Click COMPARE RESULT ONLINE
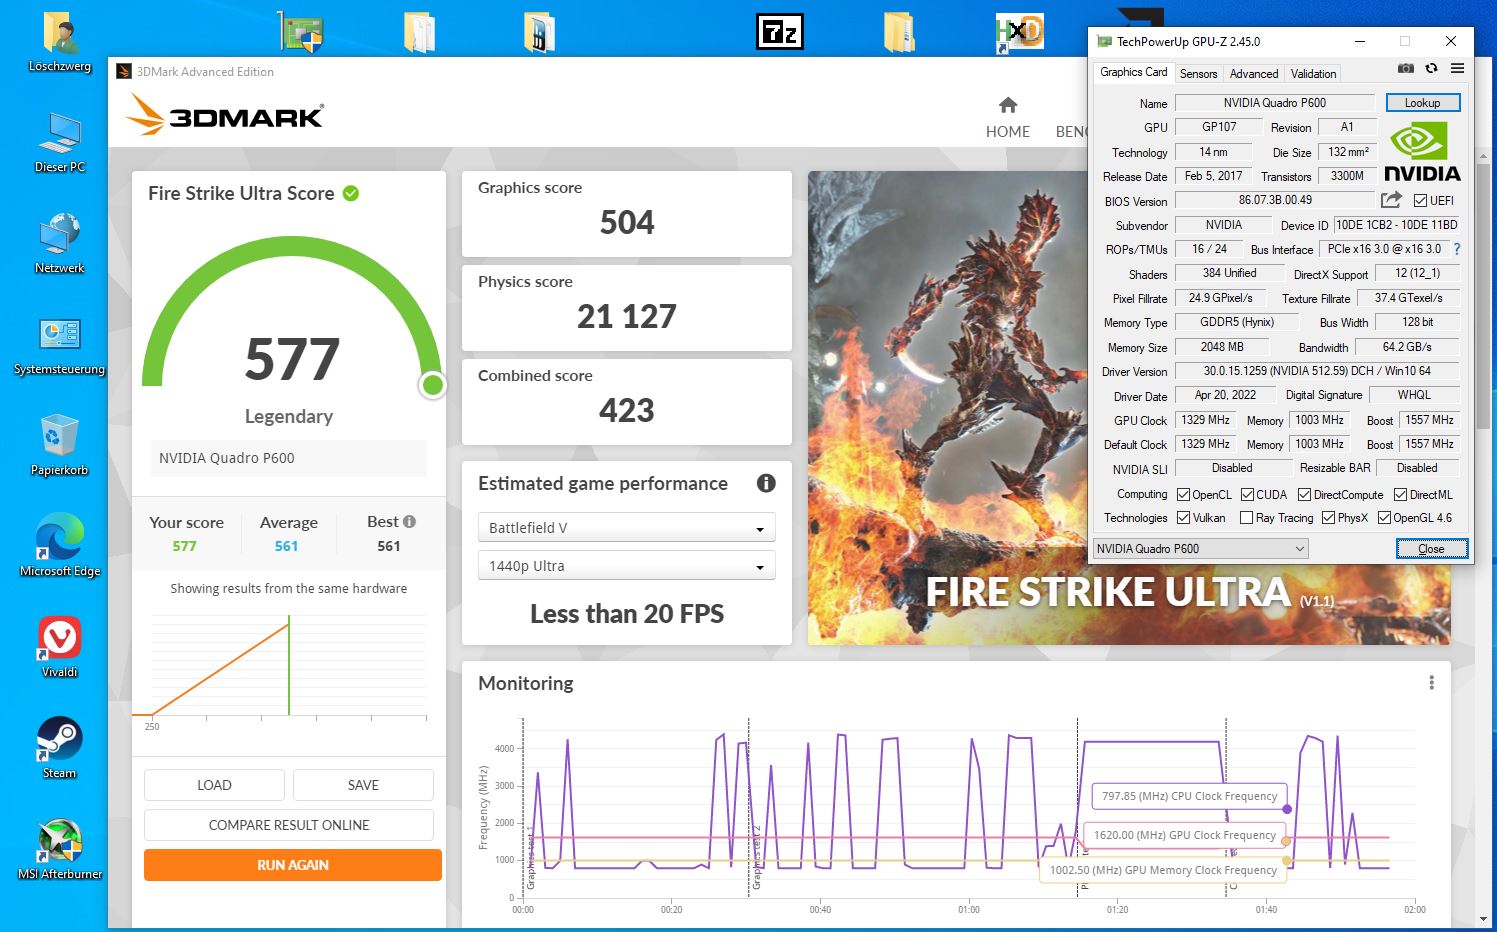The image size is (1497, 932). click(289, 825)
